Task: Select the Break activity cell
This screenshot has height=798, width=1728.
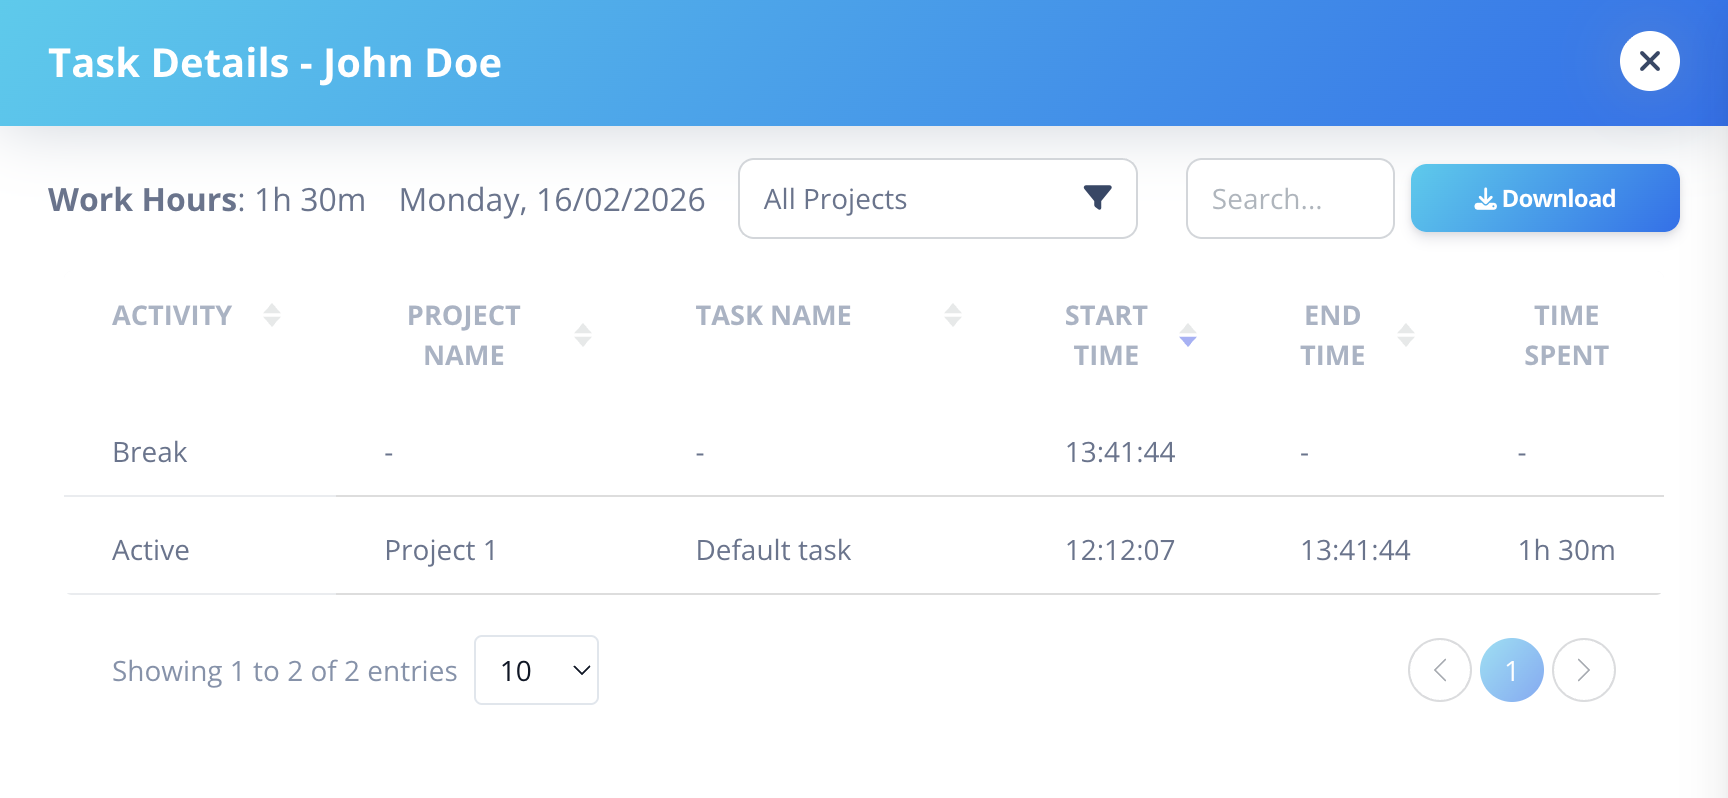Action: click(150, 452)
